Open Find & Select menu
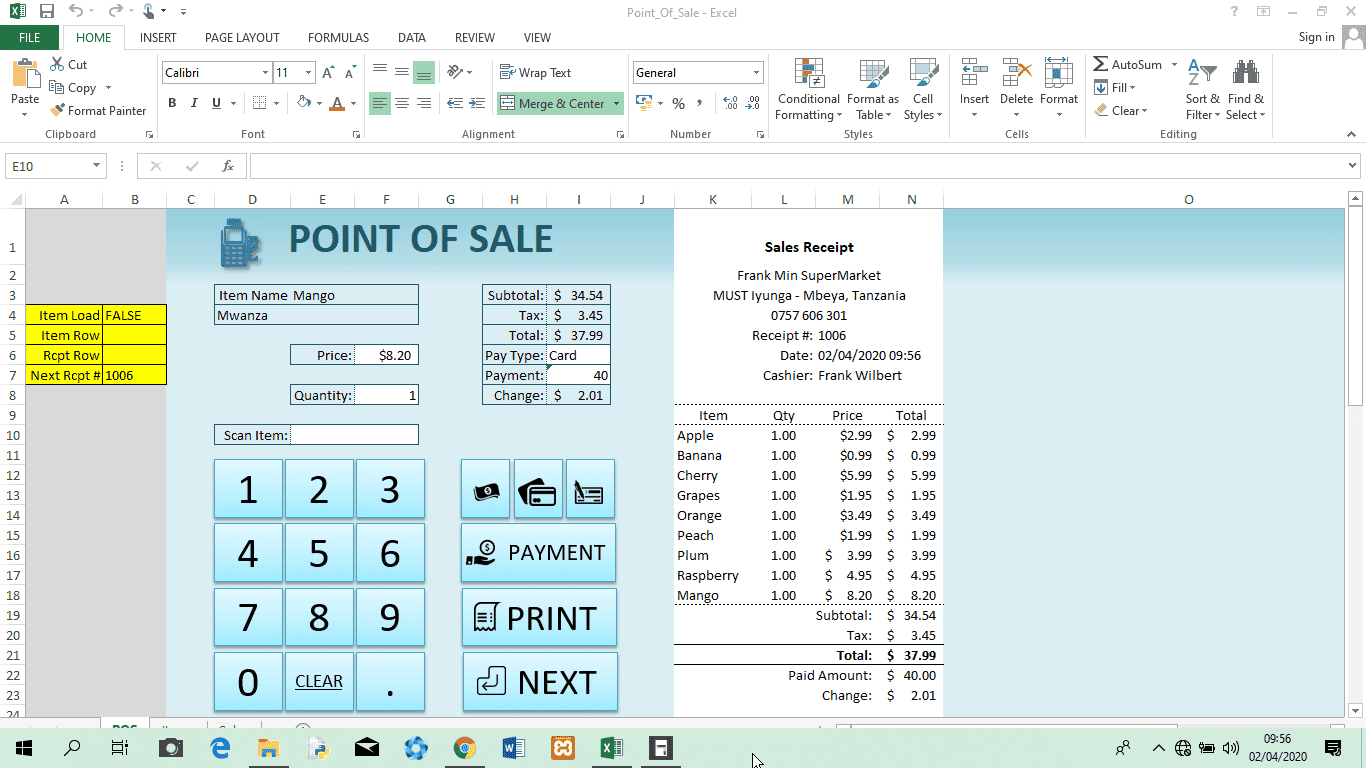1366x768 pixels. point(1246,90)
